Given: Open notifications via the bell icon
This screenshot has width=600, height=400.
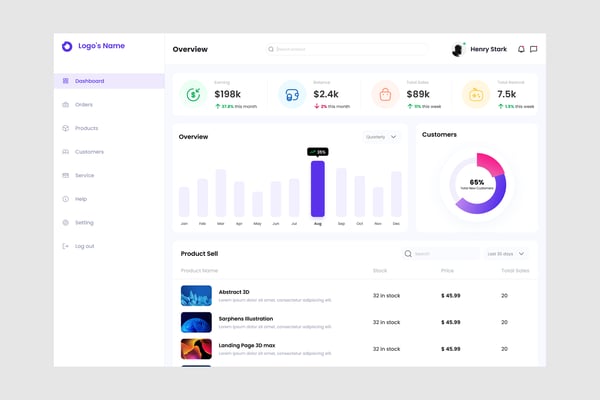Looking at the screenshot, I should (521, 49).
